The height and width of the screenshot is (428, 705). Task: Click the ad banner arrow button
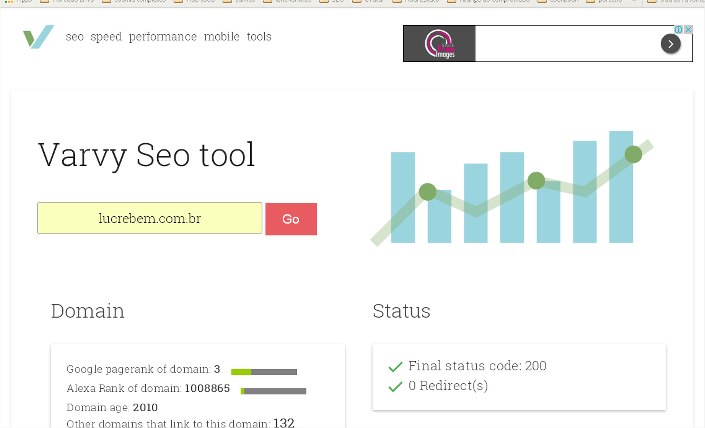click(x=670, y=44)
